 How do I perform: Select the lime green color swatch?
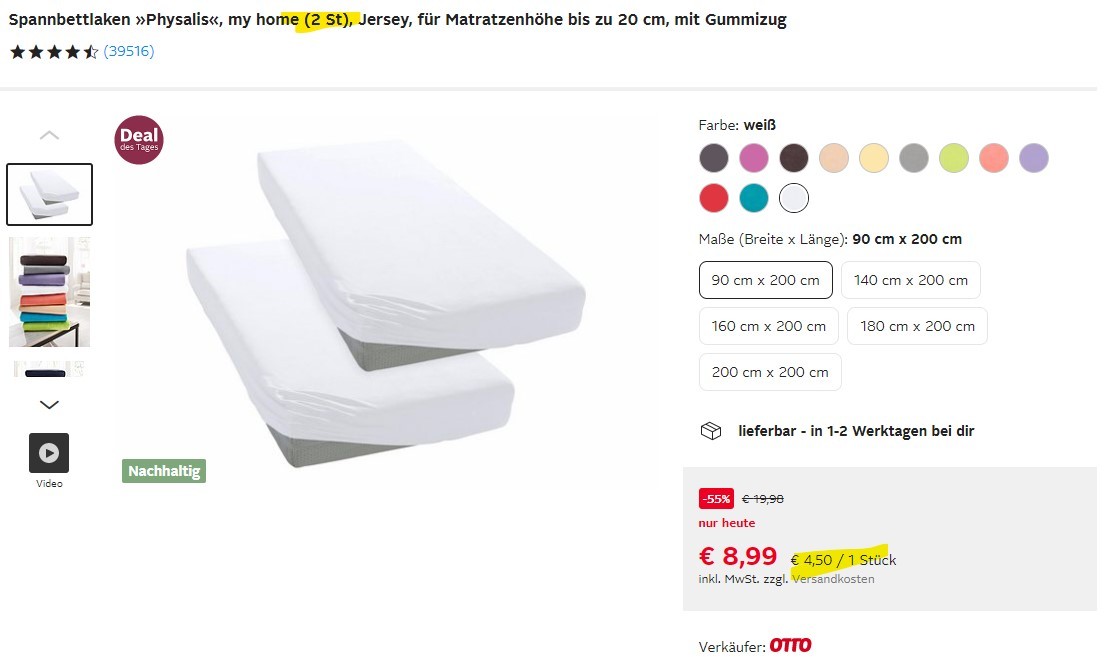[x=954, y=158]
